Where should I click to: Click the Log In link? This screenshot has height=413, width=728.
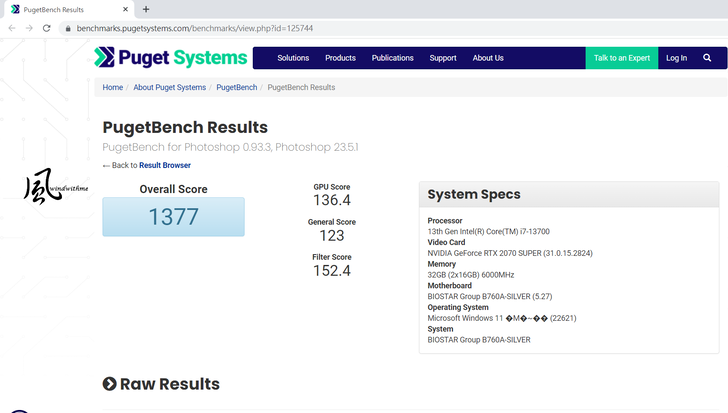pyautogui.click(x=676, y=58)
